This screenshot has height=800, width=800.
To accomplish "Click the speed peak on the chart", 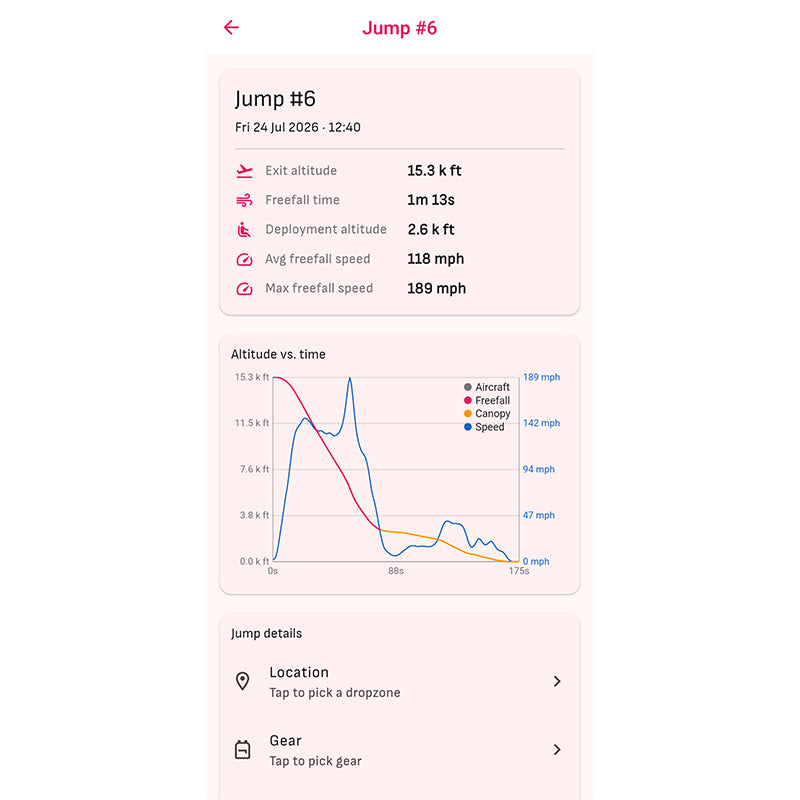I will 350,379.
